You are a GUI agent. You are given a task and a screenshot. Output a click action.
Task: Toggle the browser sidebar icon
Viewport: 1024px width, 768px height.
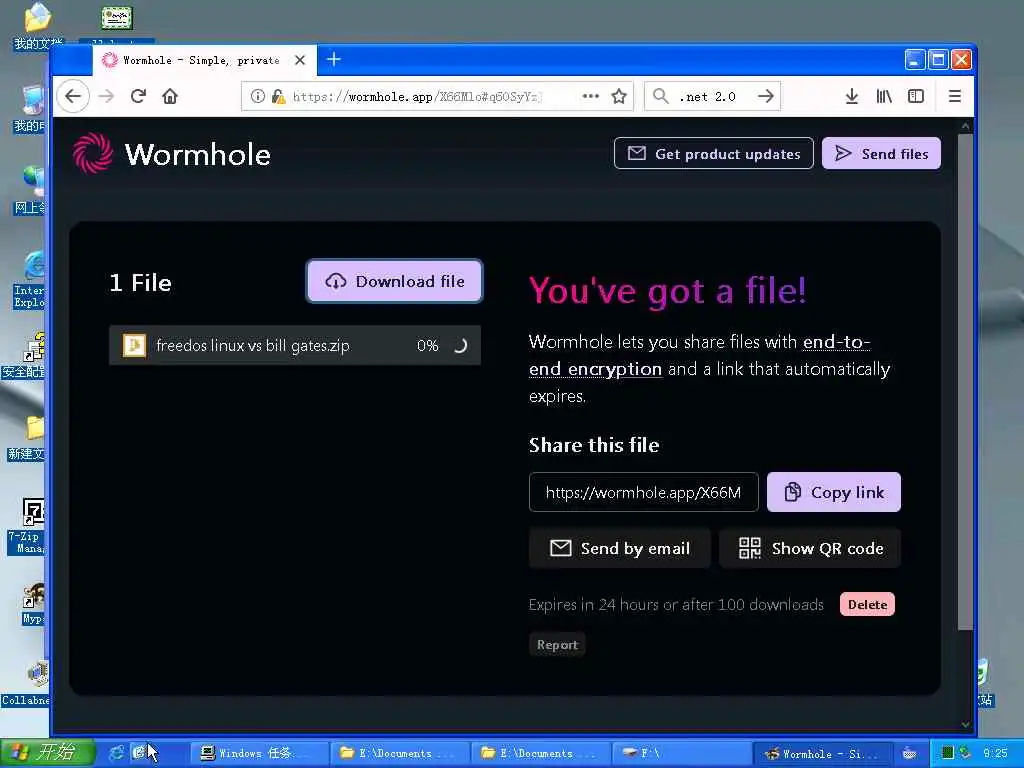click(x=916, y=97)
